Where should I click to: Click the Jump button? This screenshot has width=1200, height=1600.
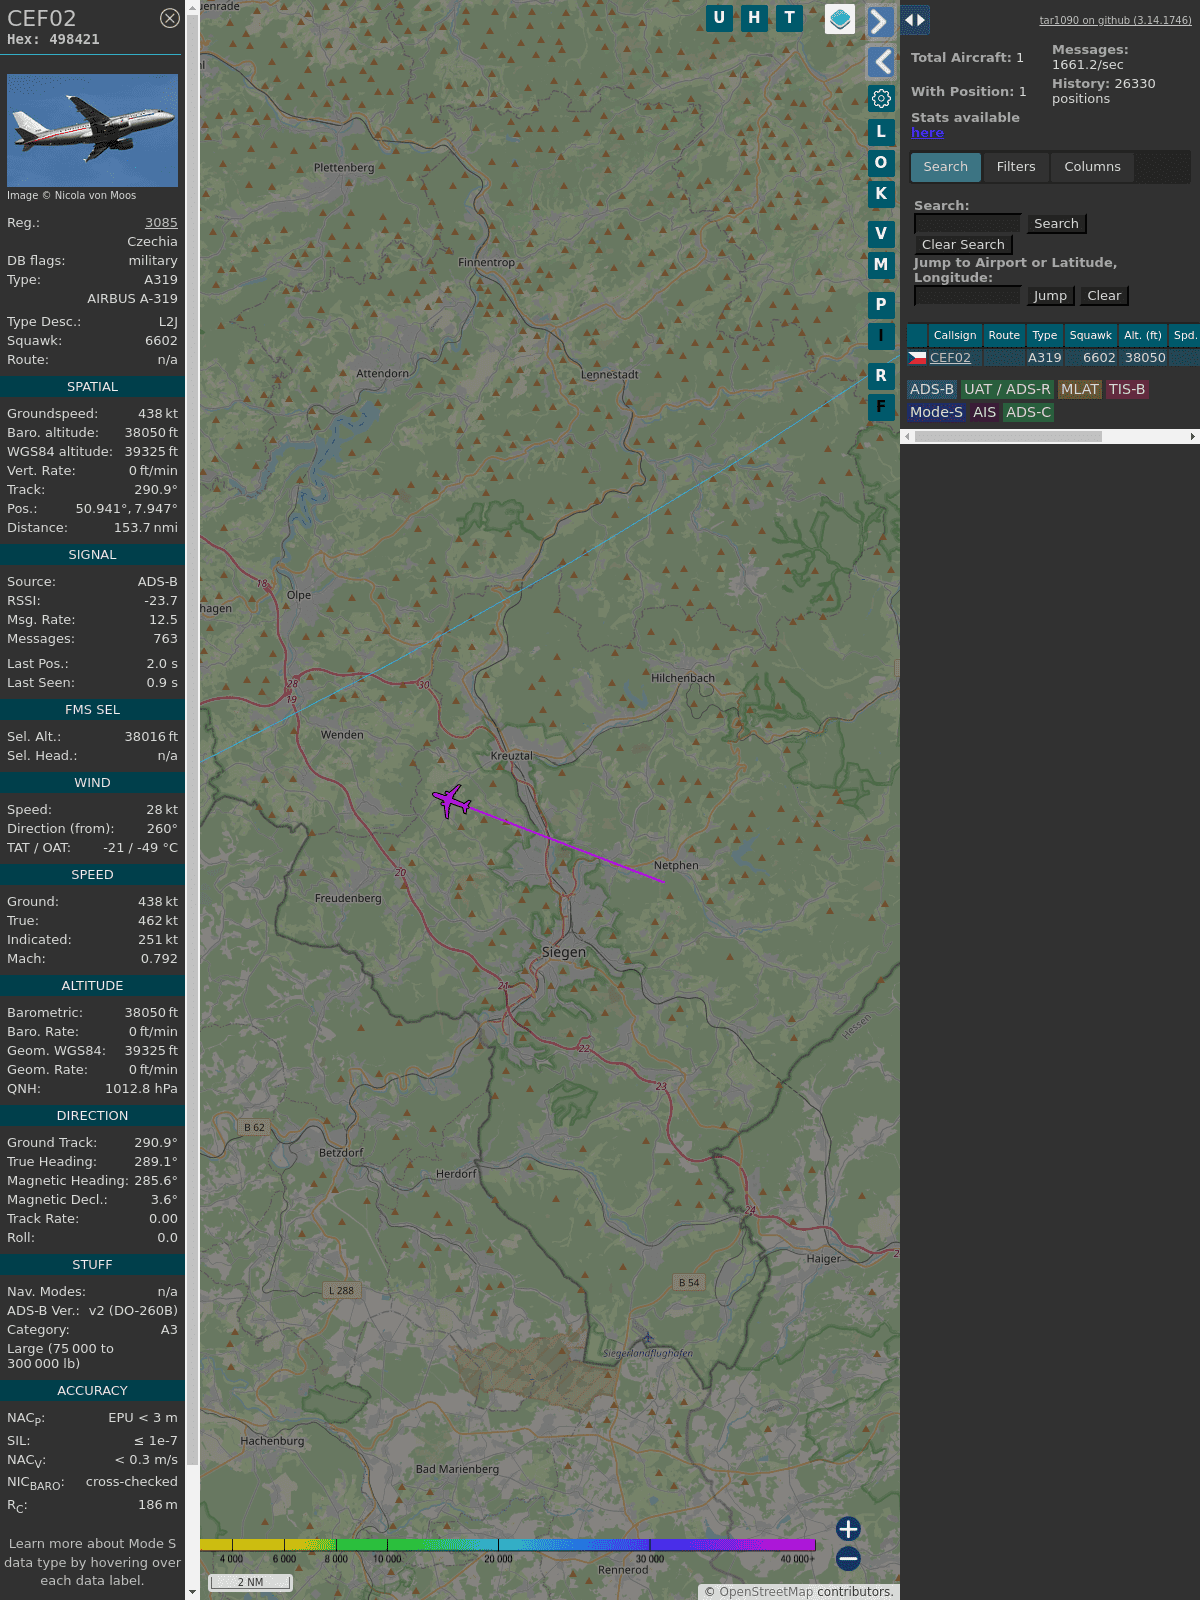tap(1050, 296)
